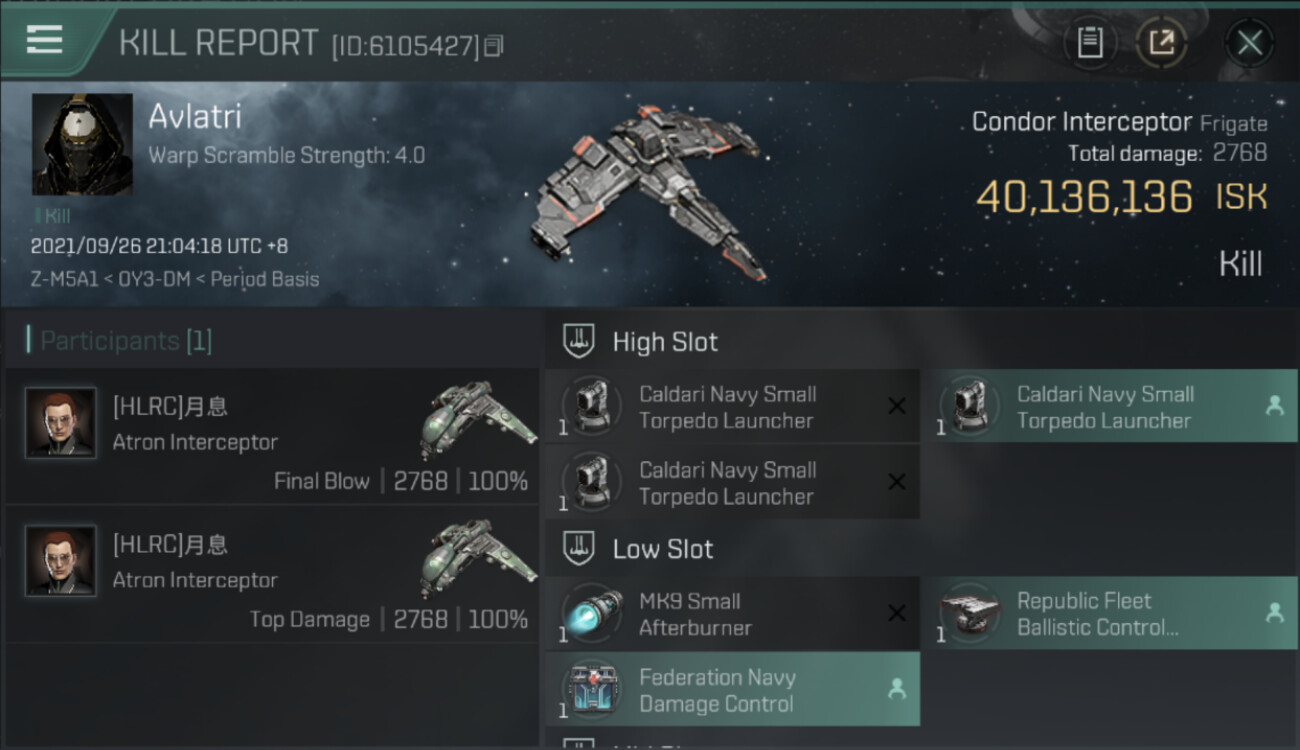The height and width of the screenshot is (750, 1300).
Task: Open the hamburger menu
Action: coord(45,40)
